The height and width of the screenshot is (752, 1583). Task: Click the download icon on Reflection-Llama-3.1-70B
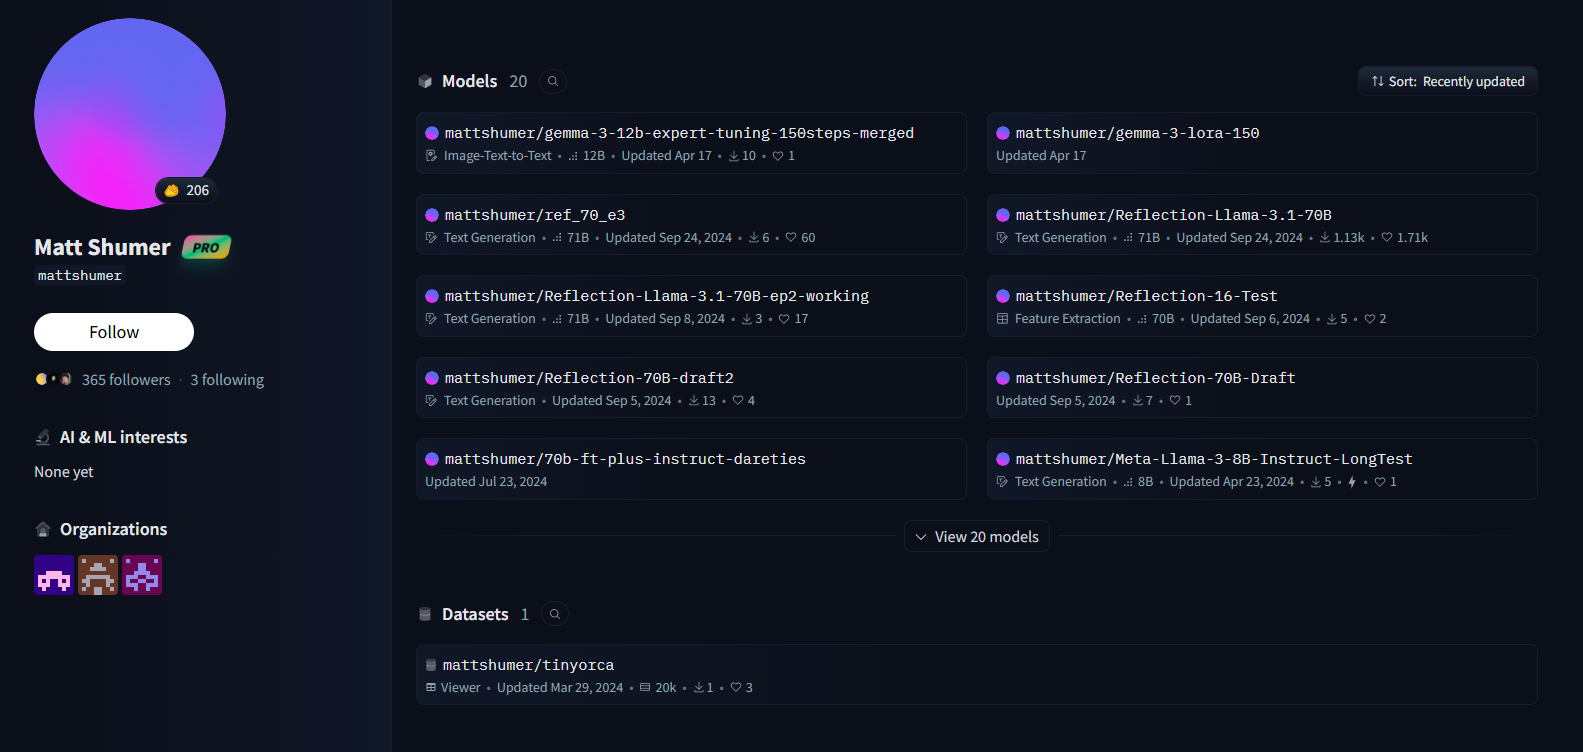click(x=1325, y=238)
